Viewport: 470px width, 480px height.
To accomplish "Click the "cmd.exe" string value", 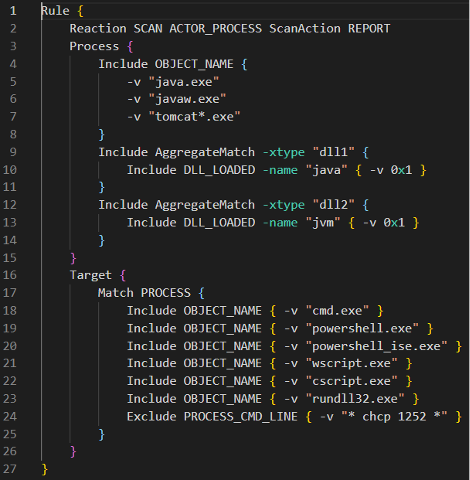I will [337, 311].
